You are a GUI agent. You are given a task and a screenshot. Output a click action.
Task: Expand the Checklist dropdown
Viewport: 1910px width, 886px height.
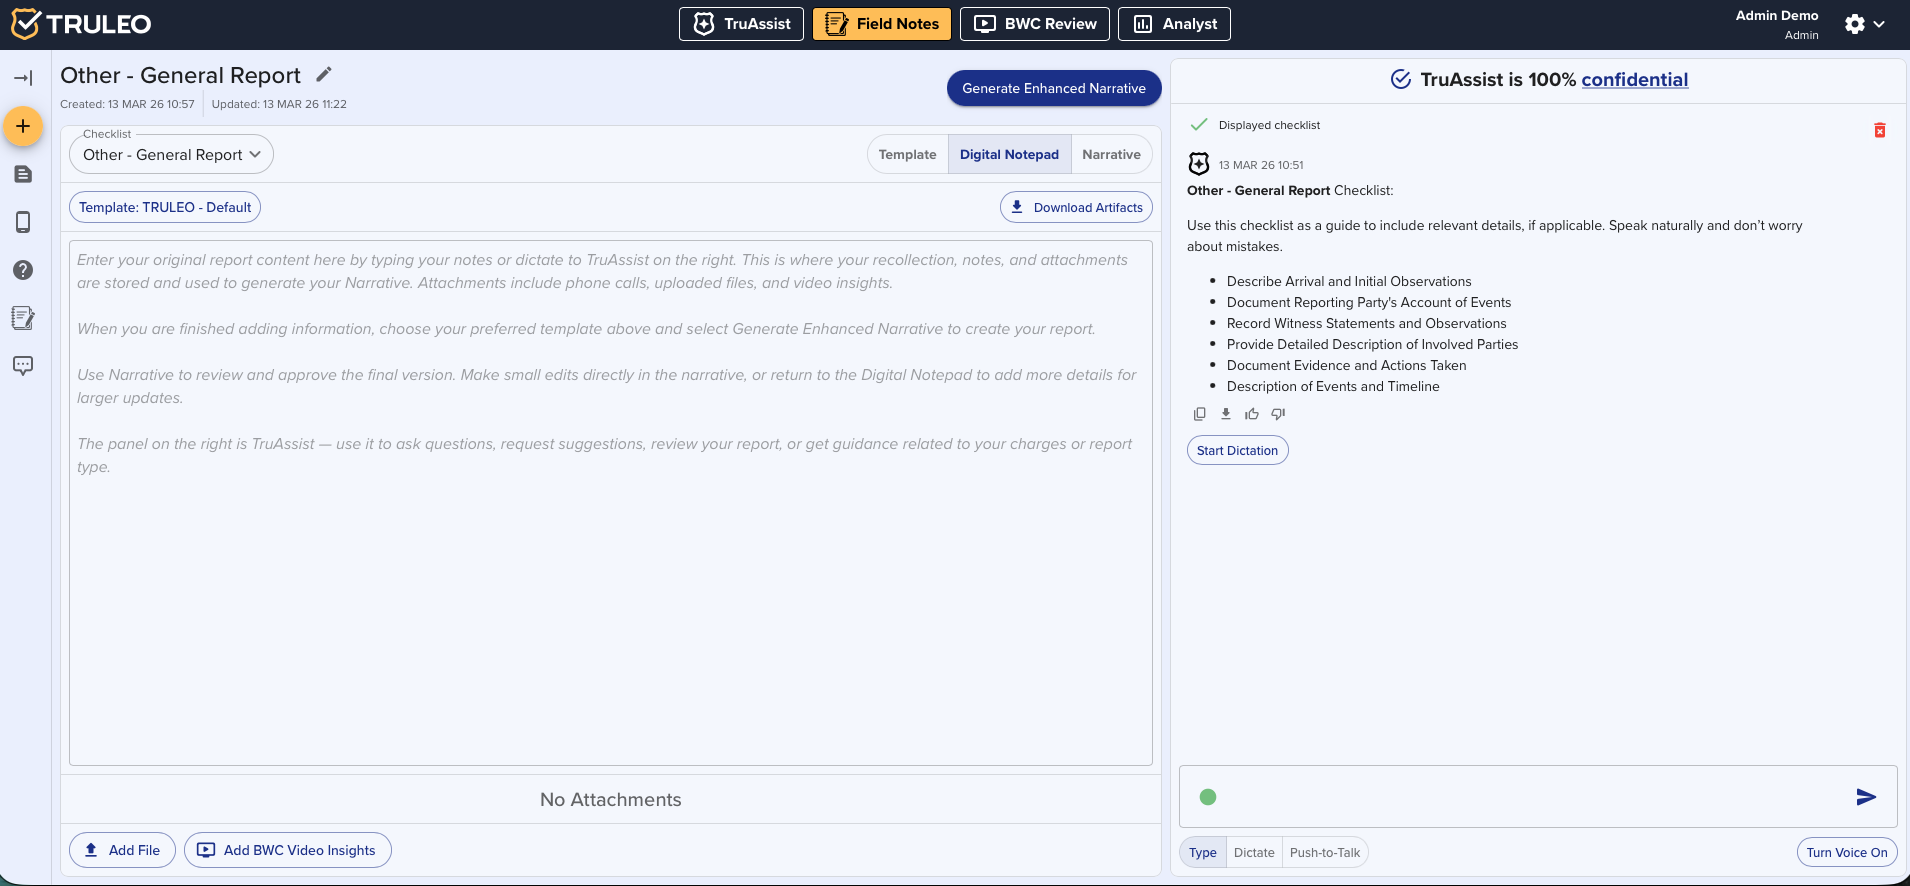click(171, 155)
